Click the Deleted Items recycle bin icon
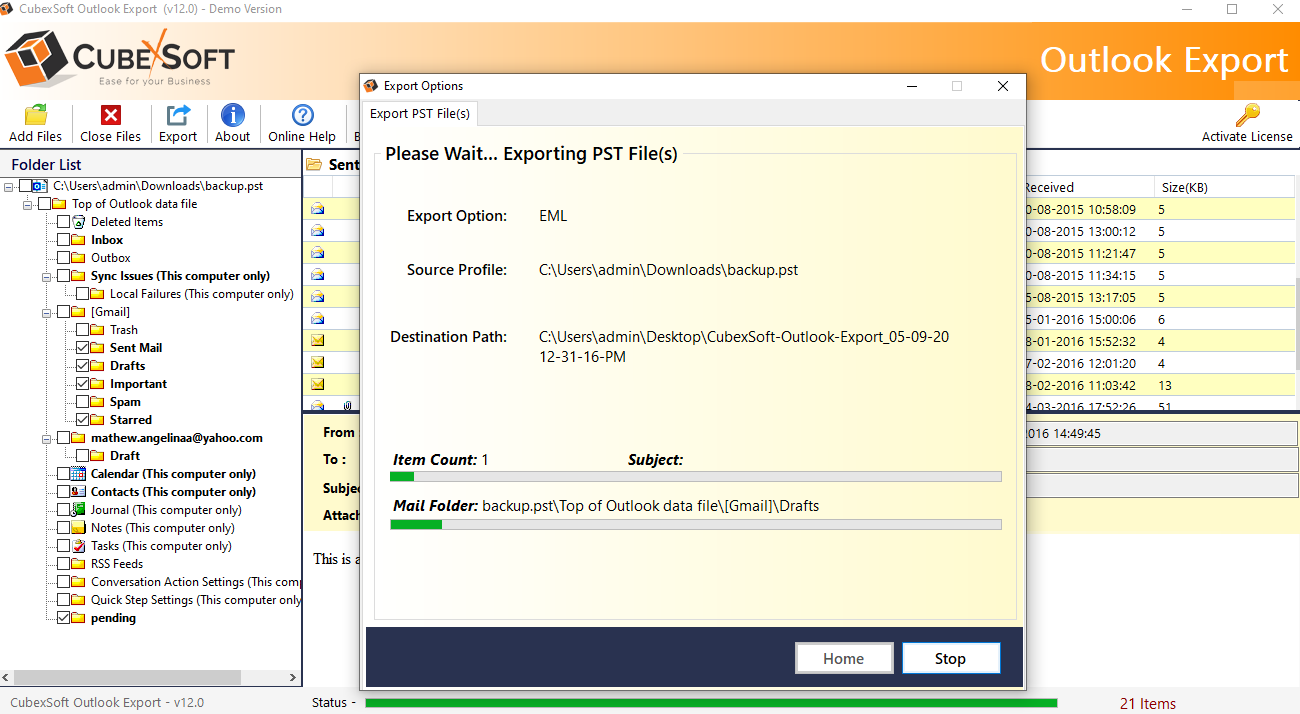1300x714 pixels. coord(79,222)
